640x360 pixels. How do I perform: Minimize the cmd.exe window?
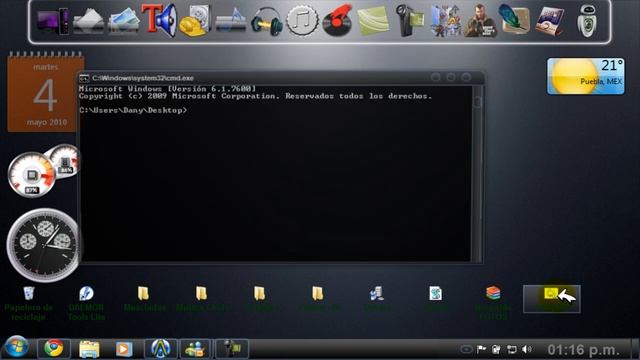tap(436, 77)
